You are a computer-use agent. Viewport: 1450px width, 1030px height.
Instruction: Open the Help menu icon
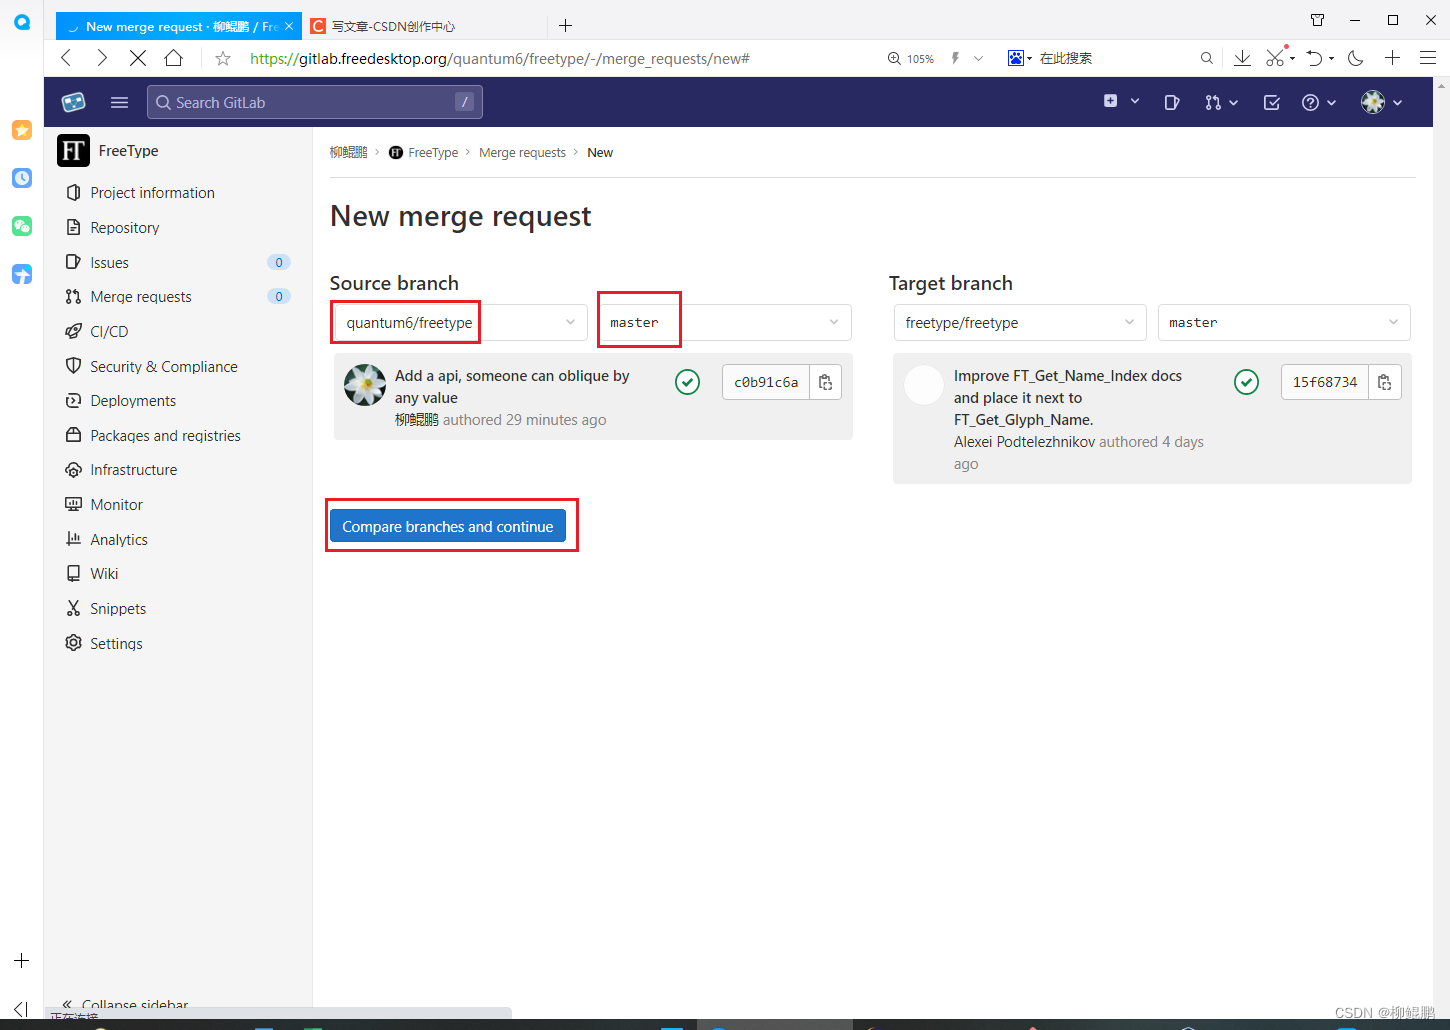pos(1318,102)
